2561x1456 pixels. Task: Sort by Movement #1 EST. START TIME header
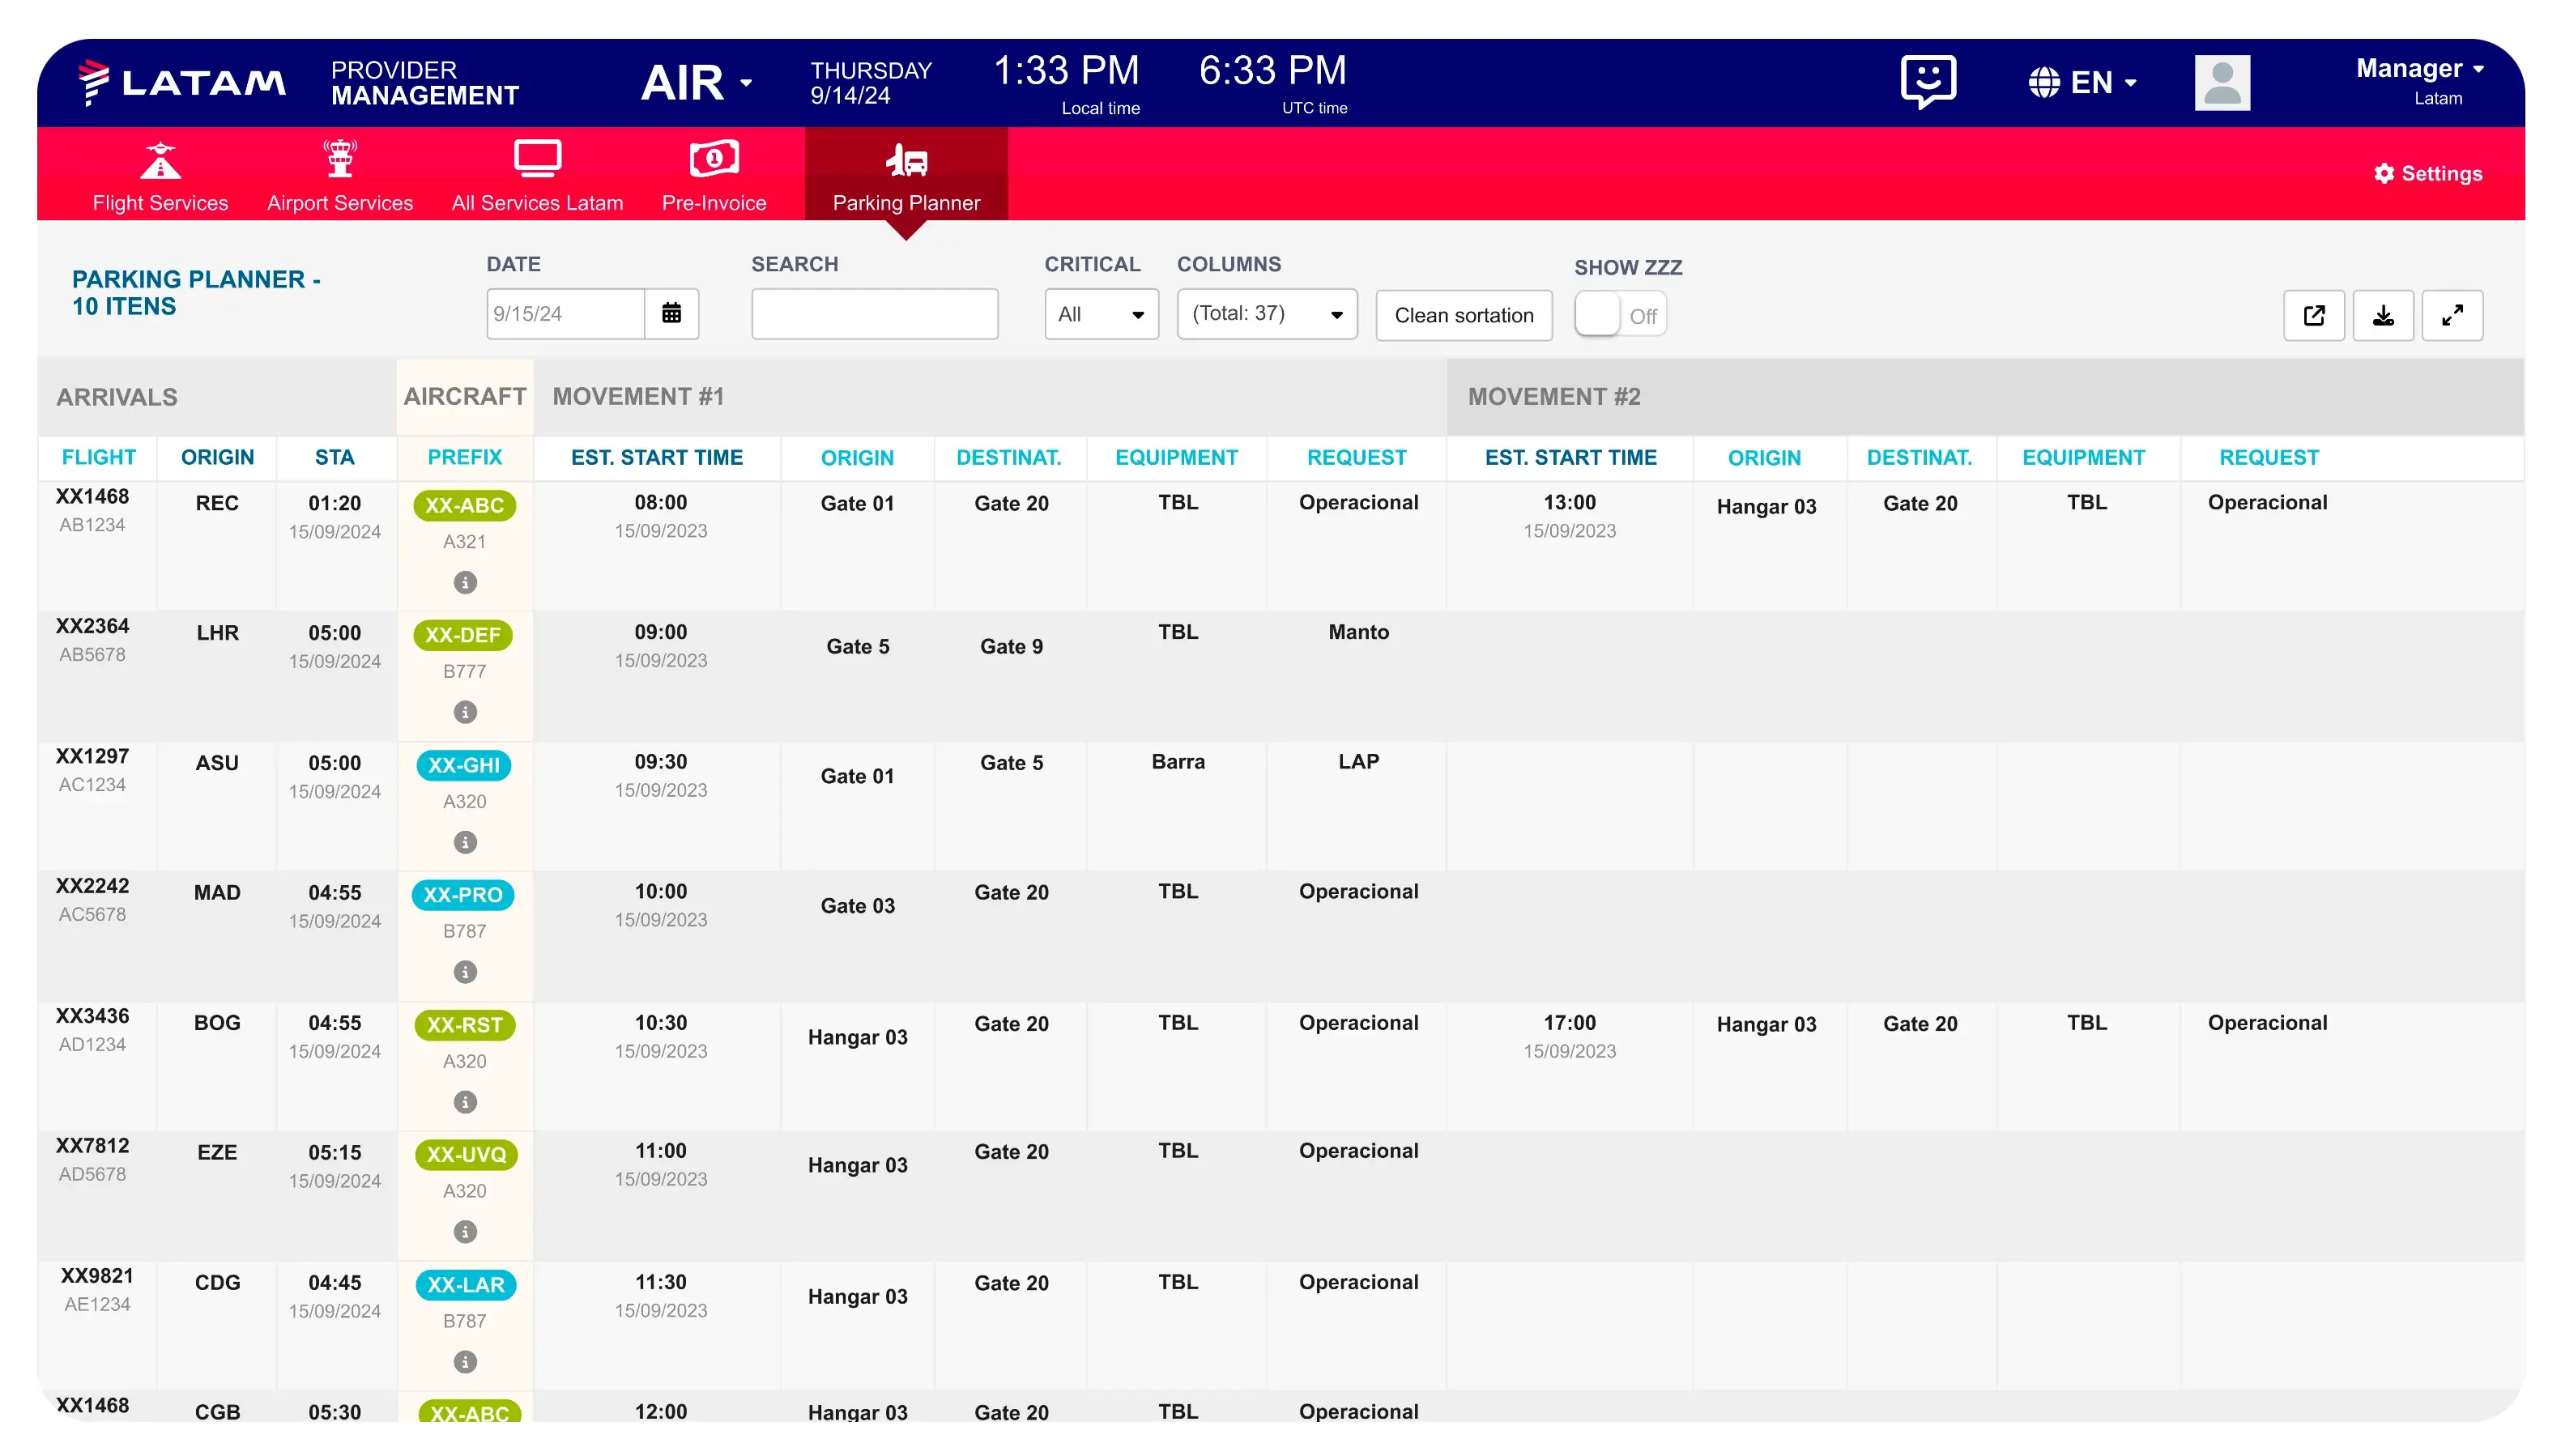click(657, 457)
